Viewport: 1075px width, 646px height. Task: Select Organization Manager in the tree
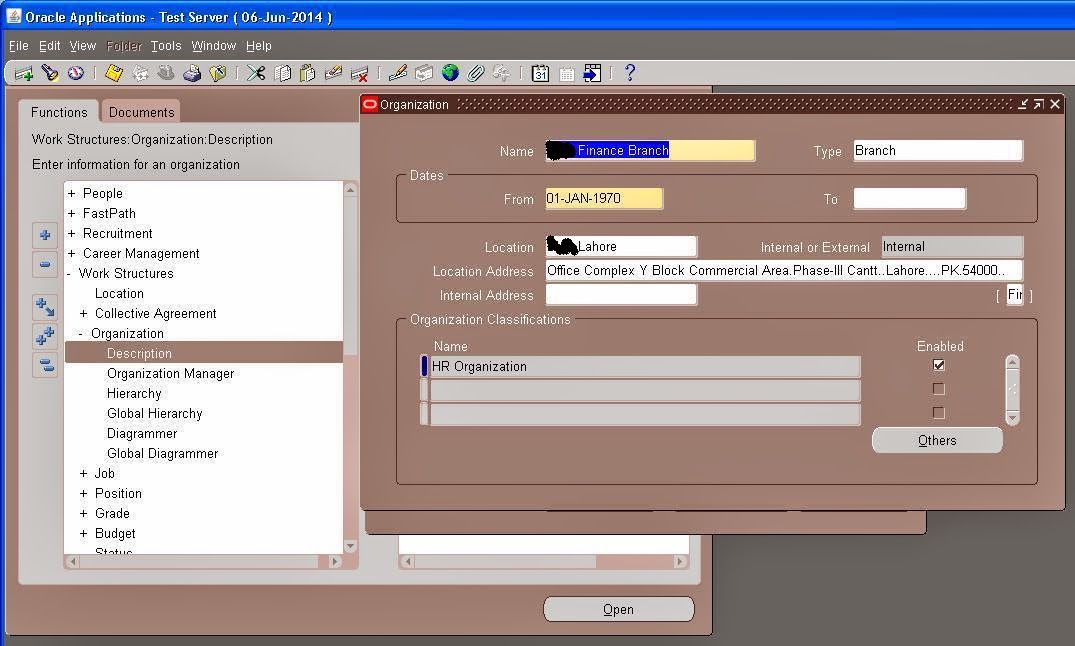point(171,373)
